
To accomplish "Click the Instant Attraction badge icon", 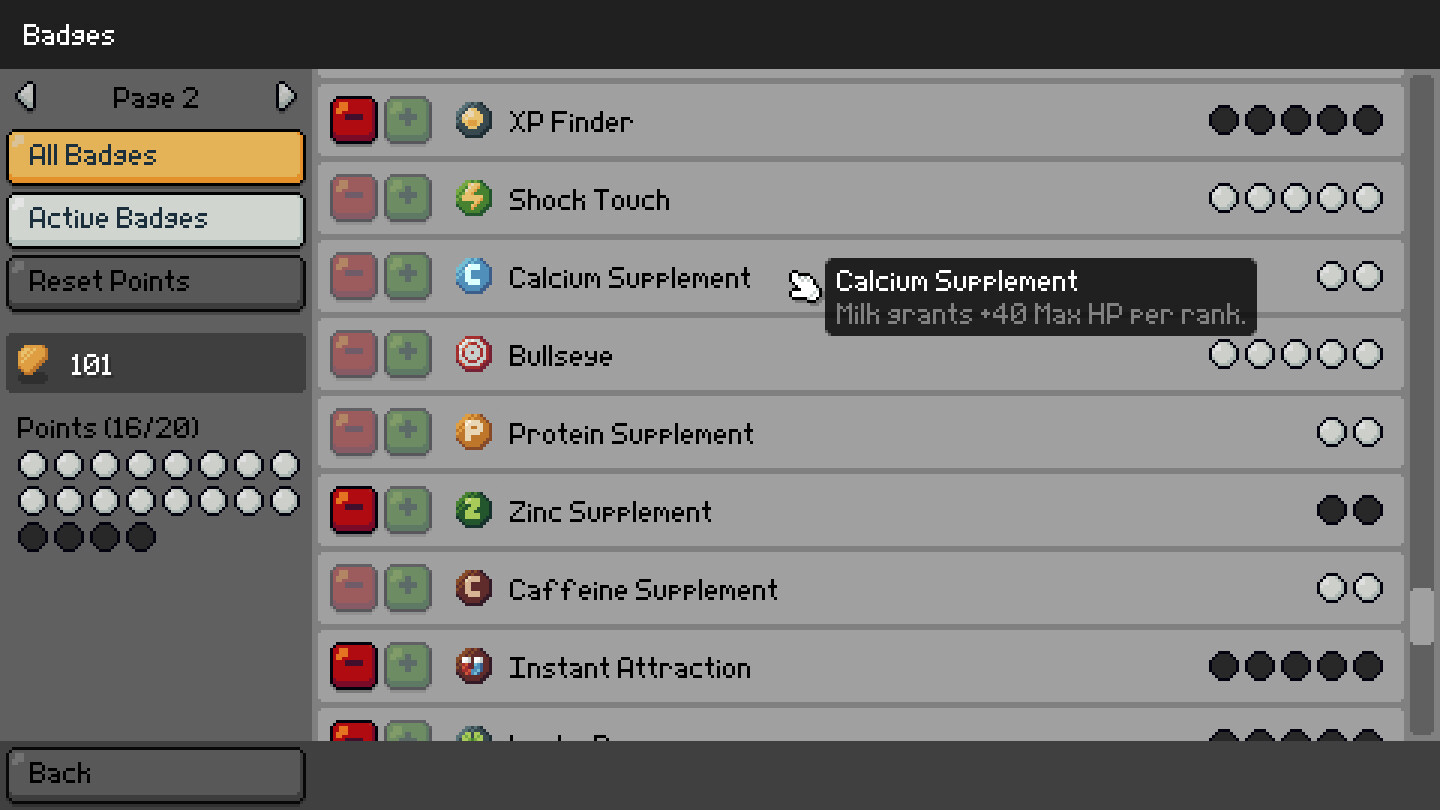I will pos(472,666).
